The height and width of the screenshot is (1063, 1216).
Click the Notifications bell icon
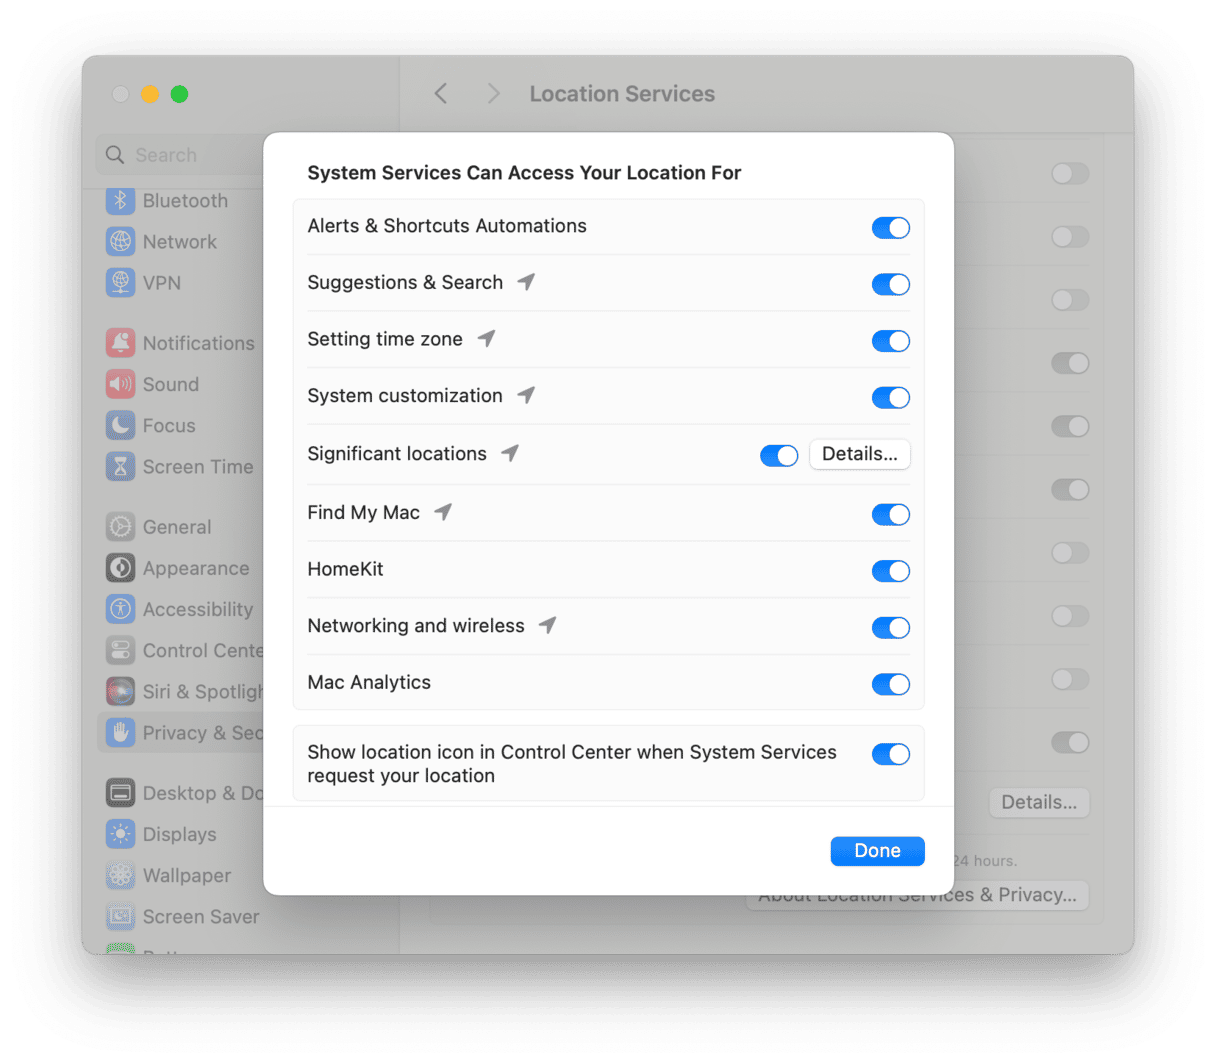121,343
